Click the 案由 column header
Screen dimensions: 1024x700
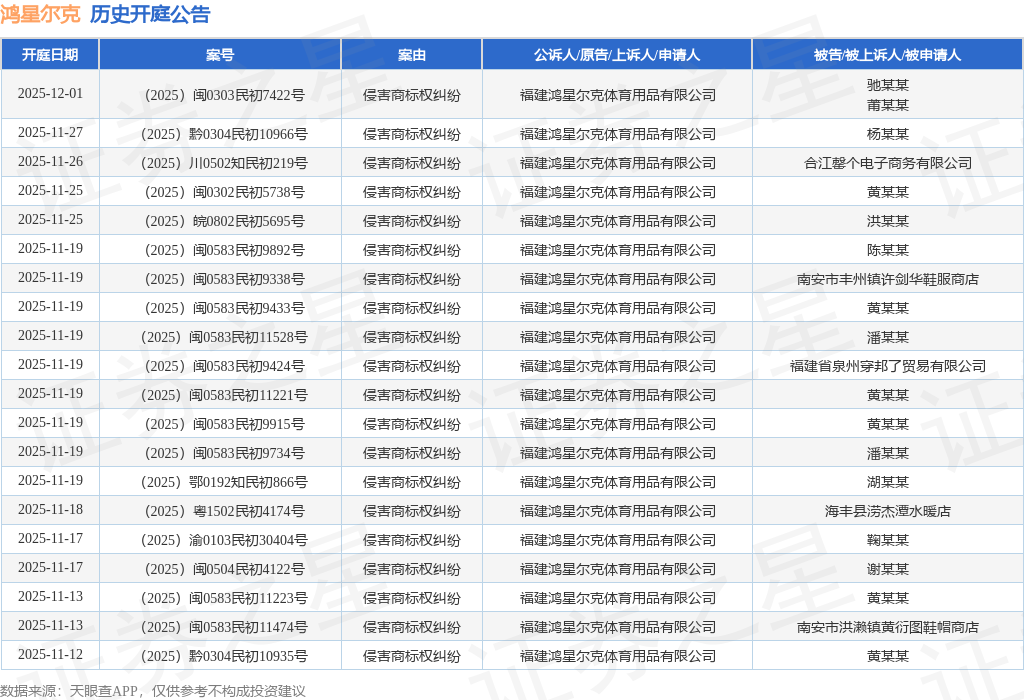[x=411, y=55]
